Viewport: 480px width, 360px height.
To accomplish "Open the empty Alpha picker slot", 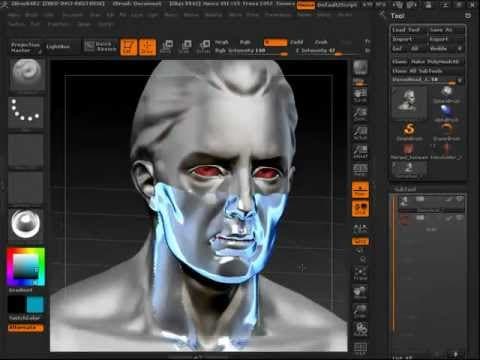I will tap(26, 151).
